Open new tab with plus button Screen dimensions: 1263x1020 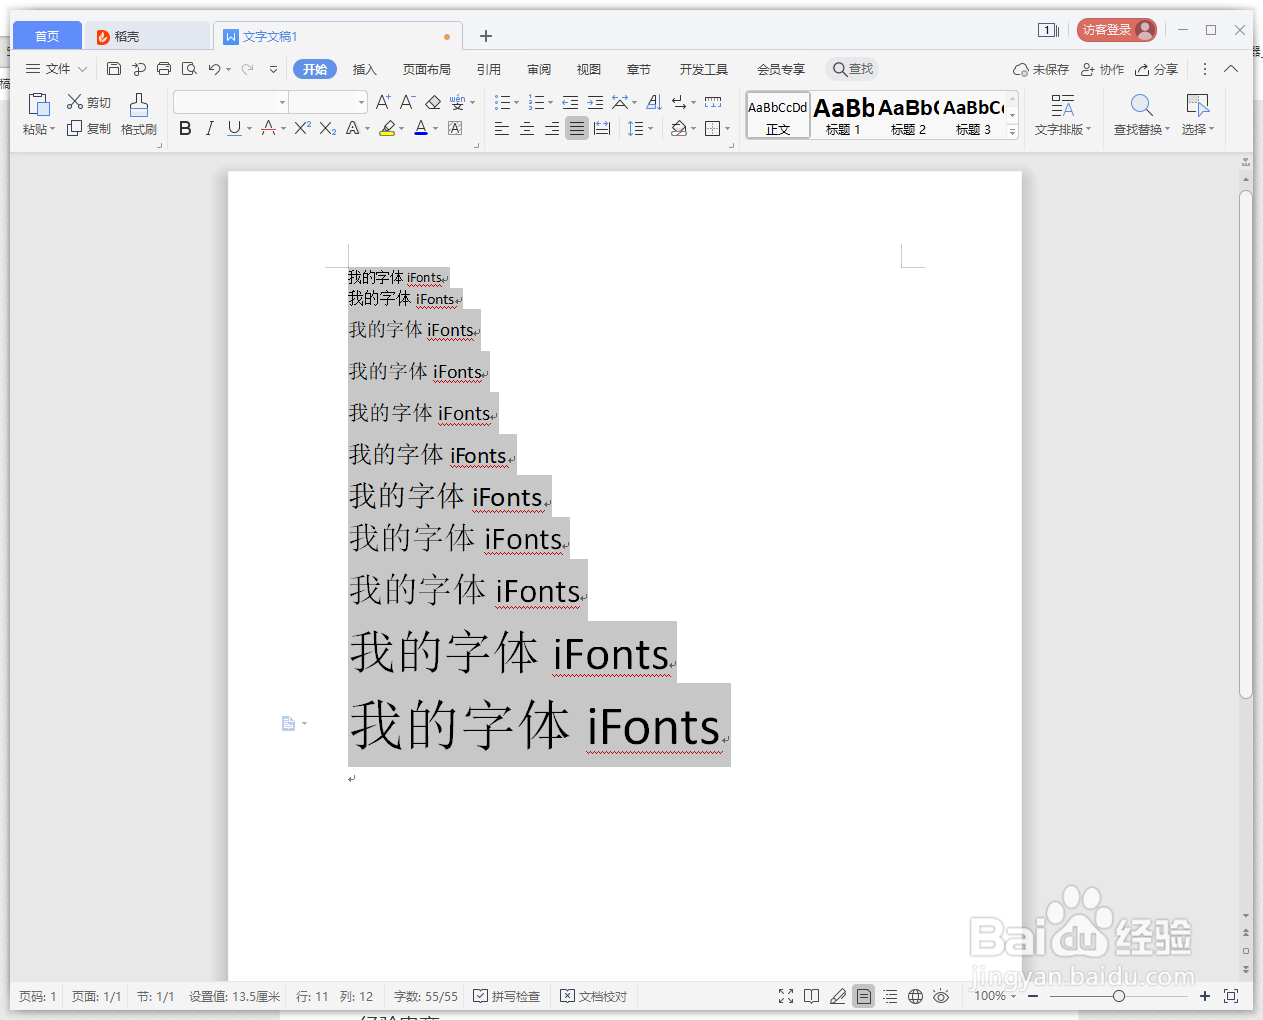[486, 36]
